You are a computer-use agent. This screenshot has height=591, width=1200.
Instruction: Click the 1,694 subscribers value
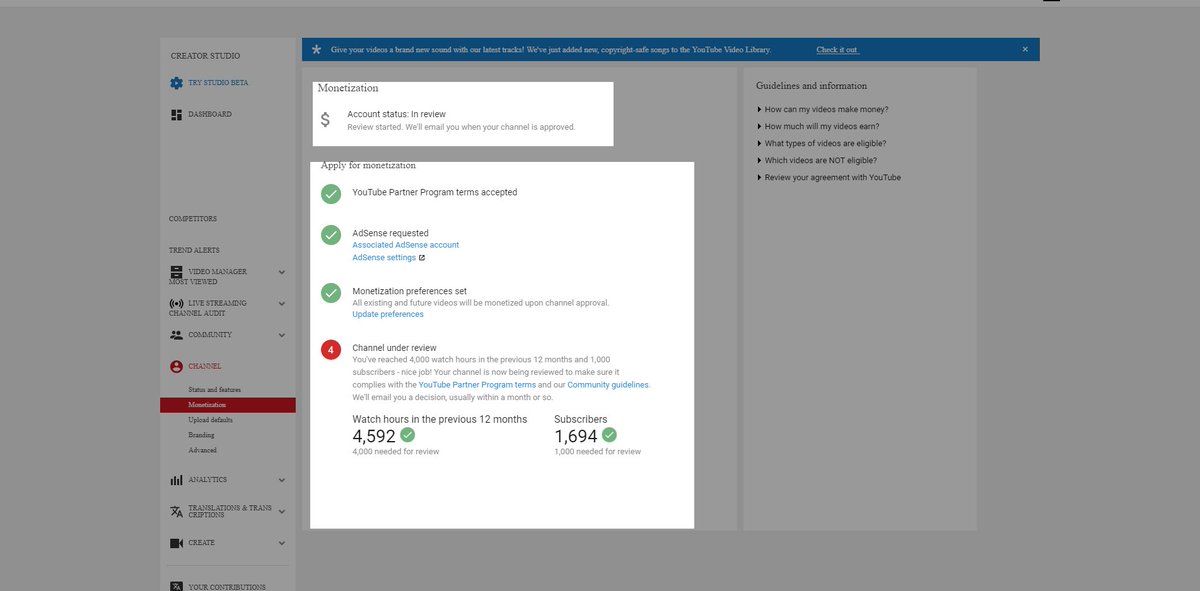click(x=576, y=437)
